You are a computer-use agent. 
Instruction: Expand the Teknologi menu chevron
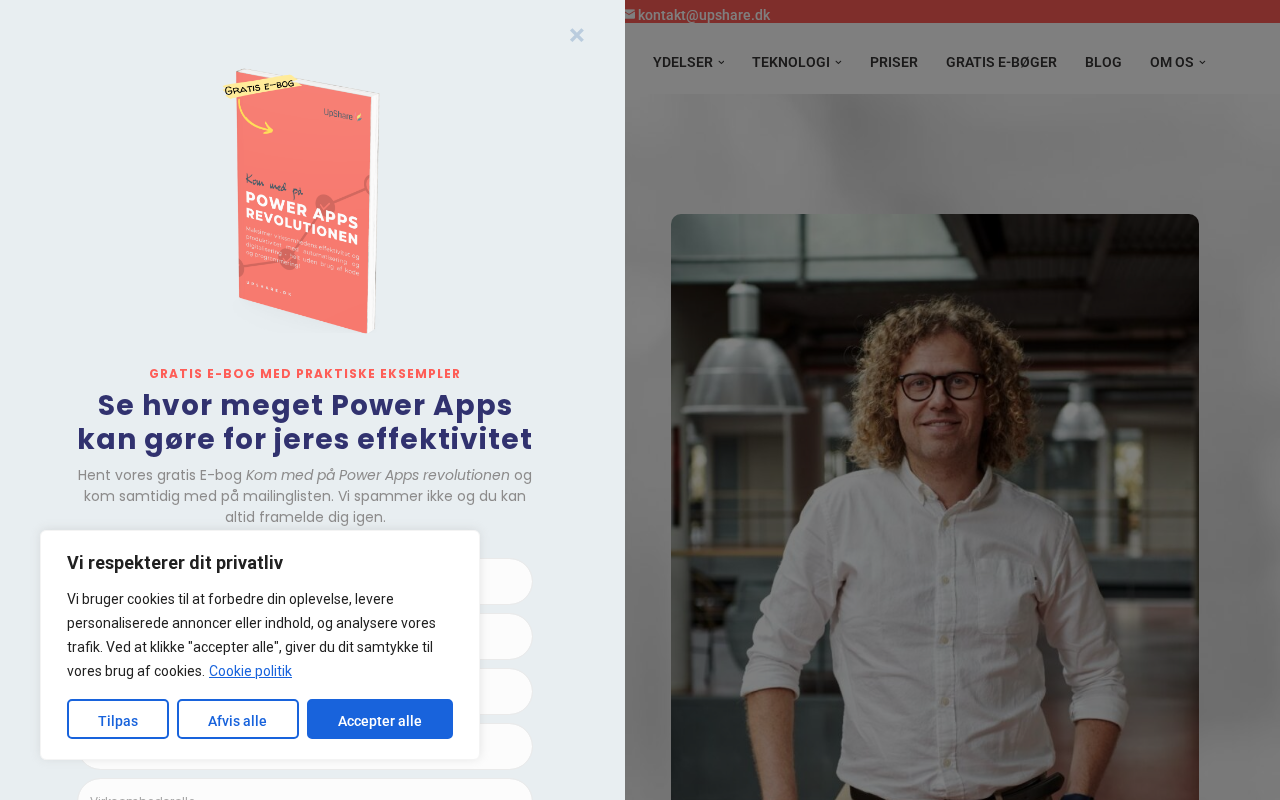[x=838, y=62]
